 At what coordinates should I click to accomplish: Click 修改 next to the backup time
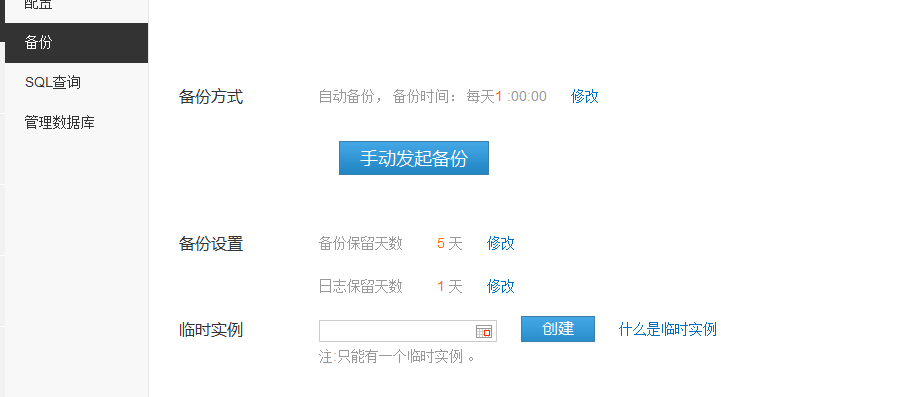pos(584,96)
